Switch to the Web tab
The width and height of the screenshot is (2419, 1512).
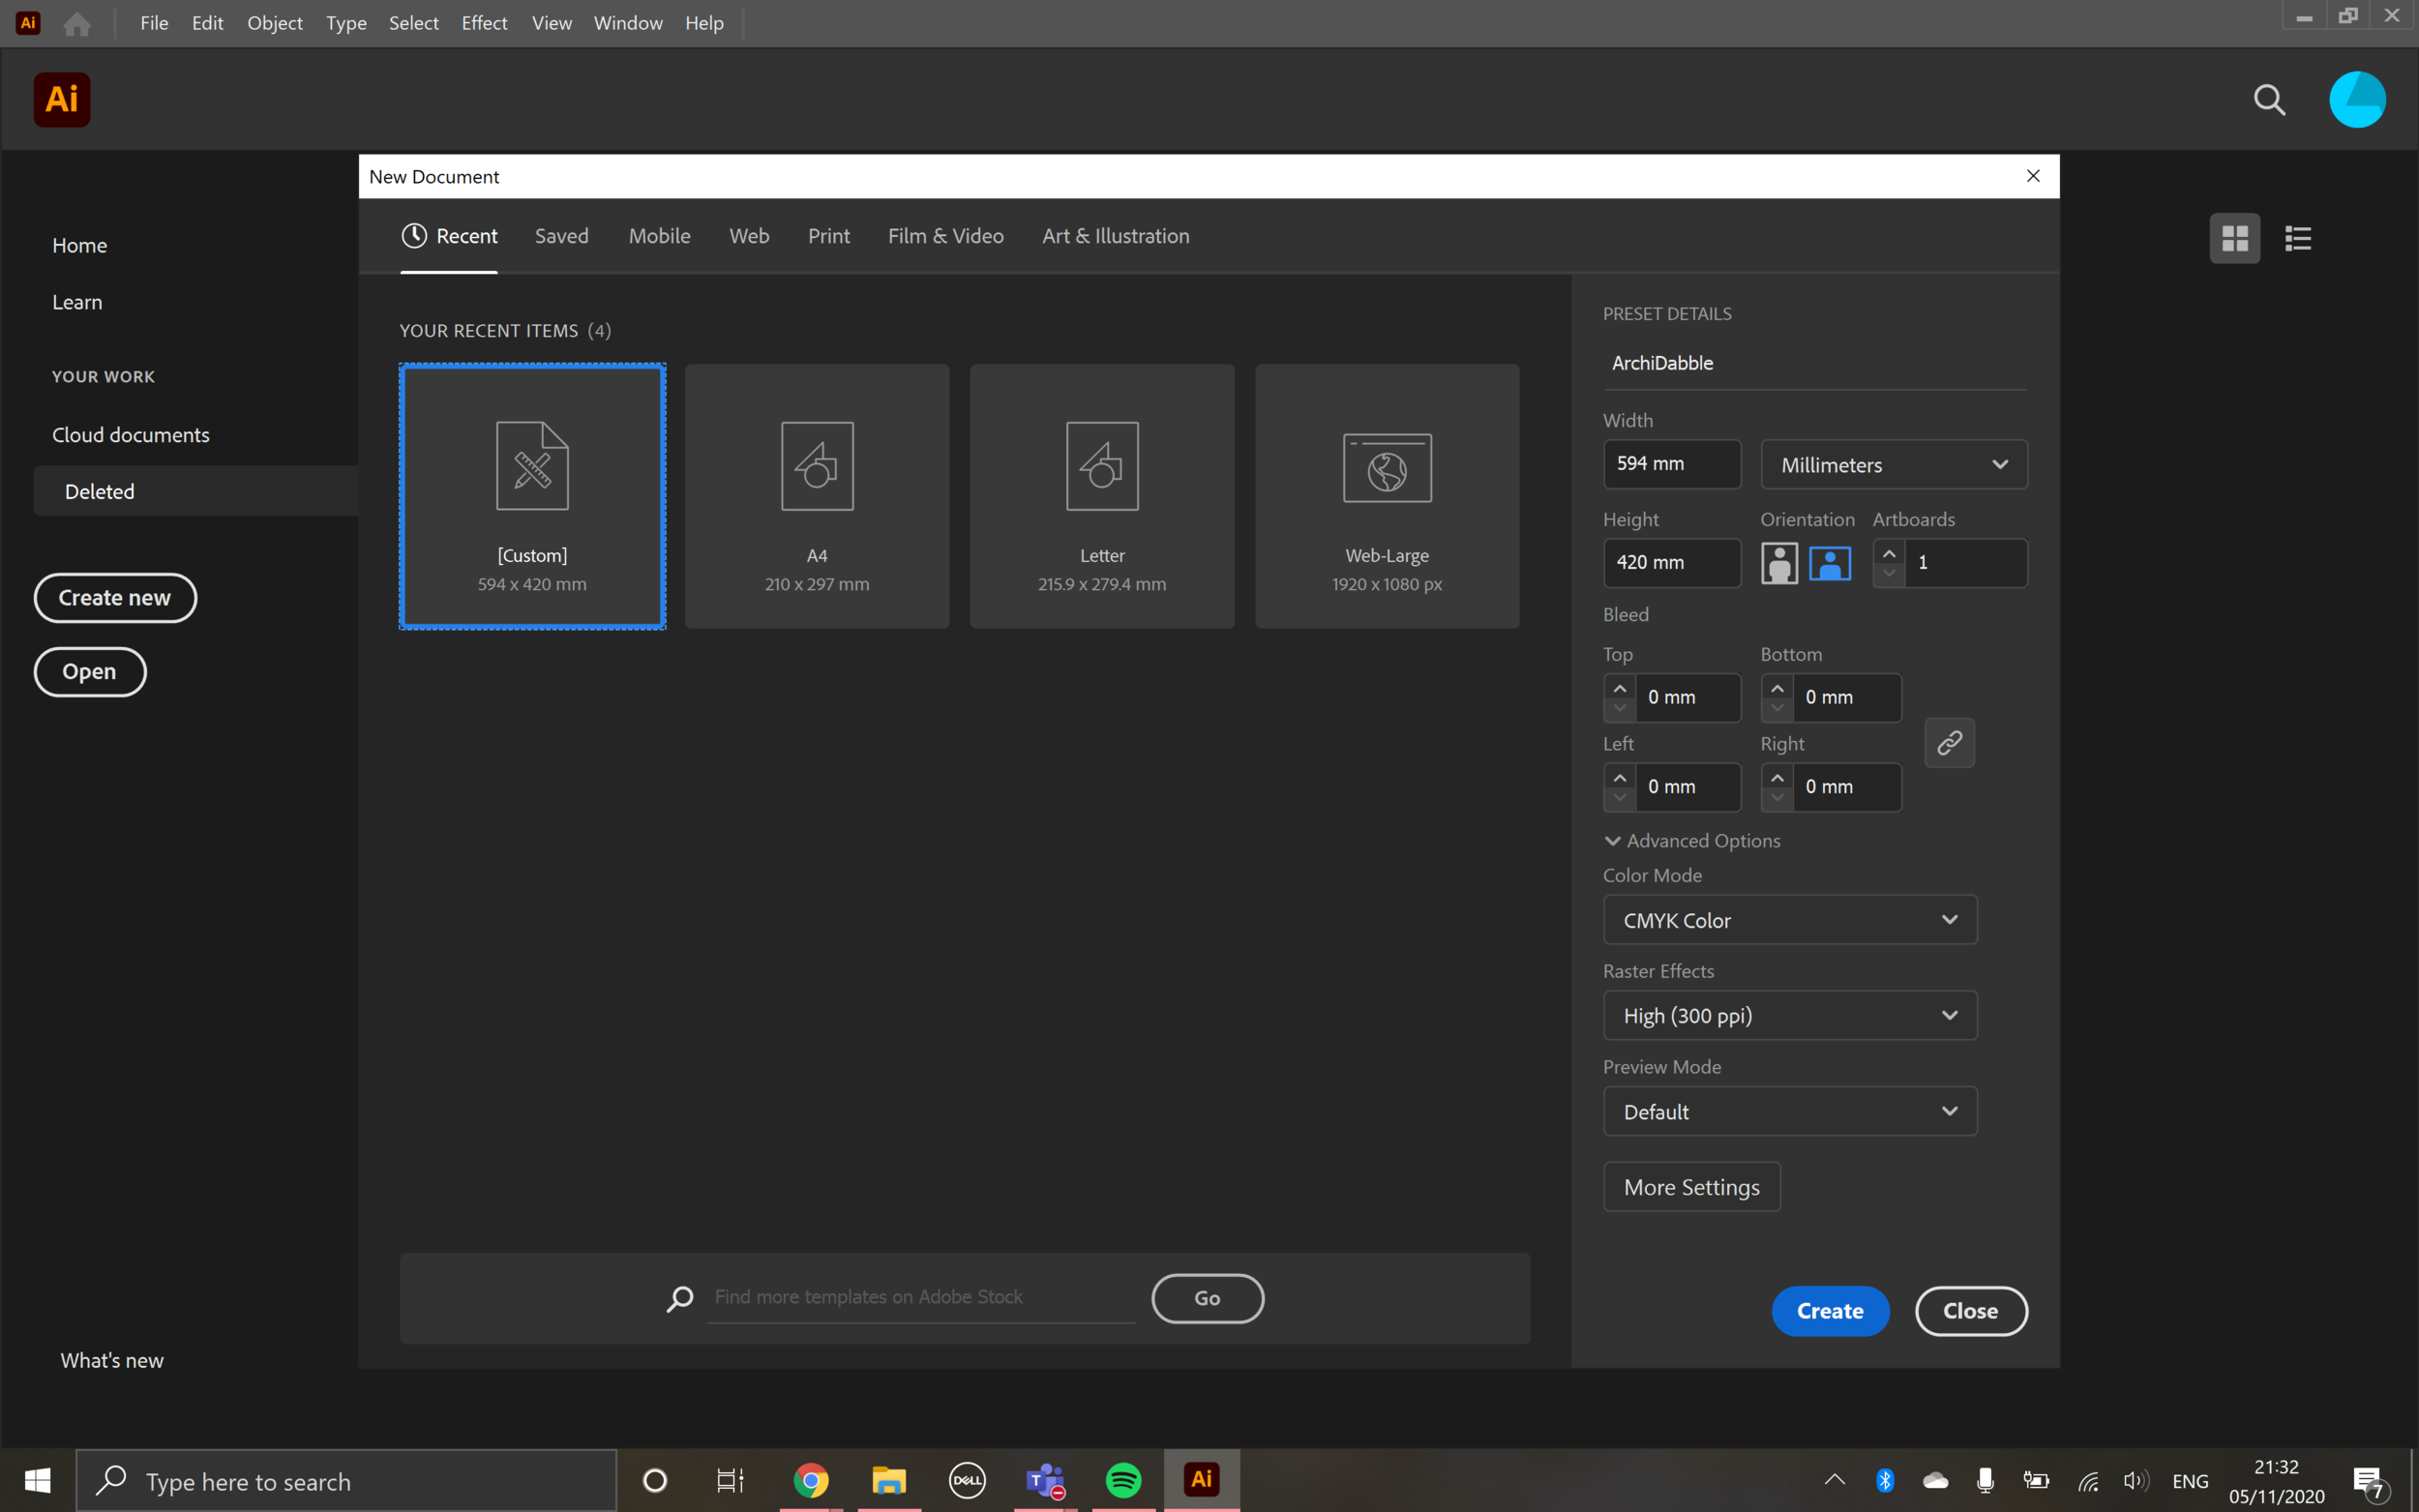(x=749, y=236)
